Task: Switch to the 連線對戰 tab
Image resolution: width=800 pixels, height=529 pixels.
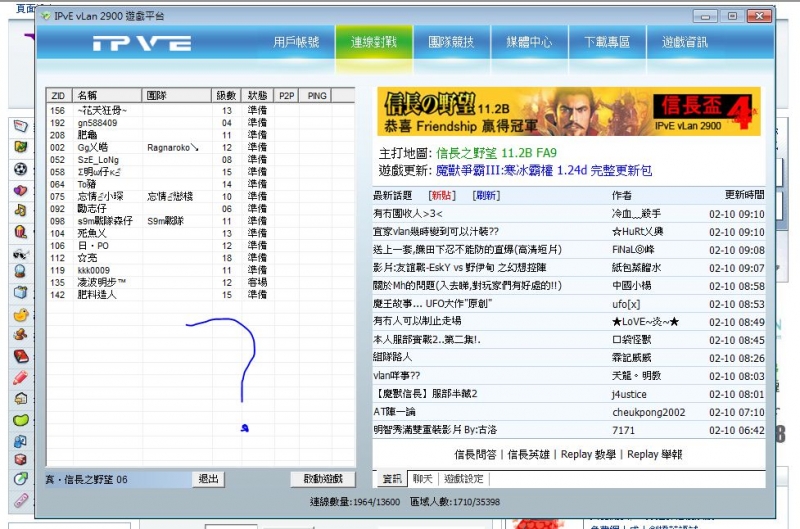Action: tap(373, 42)
